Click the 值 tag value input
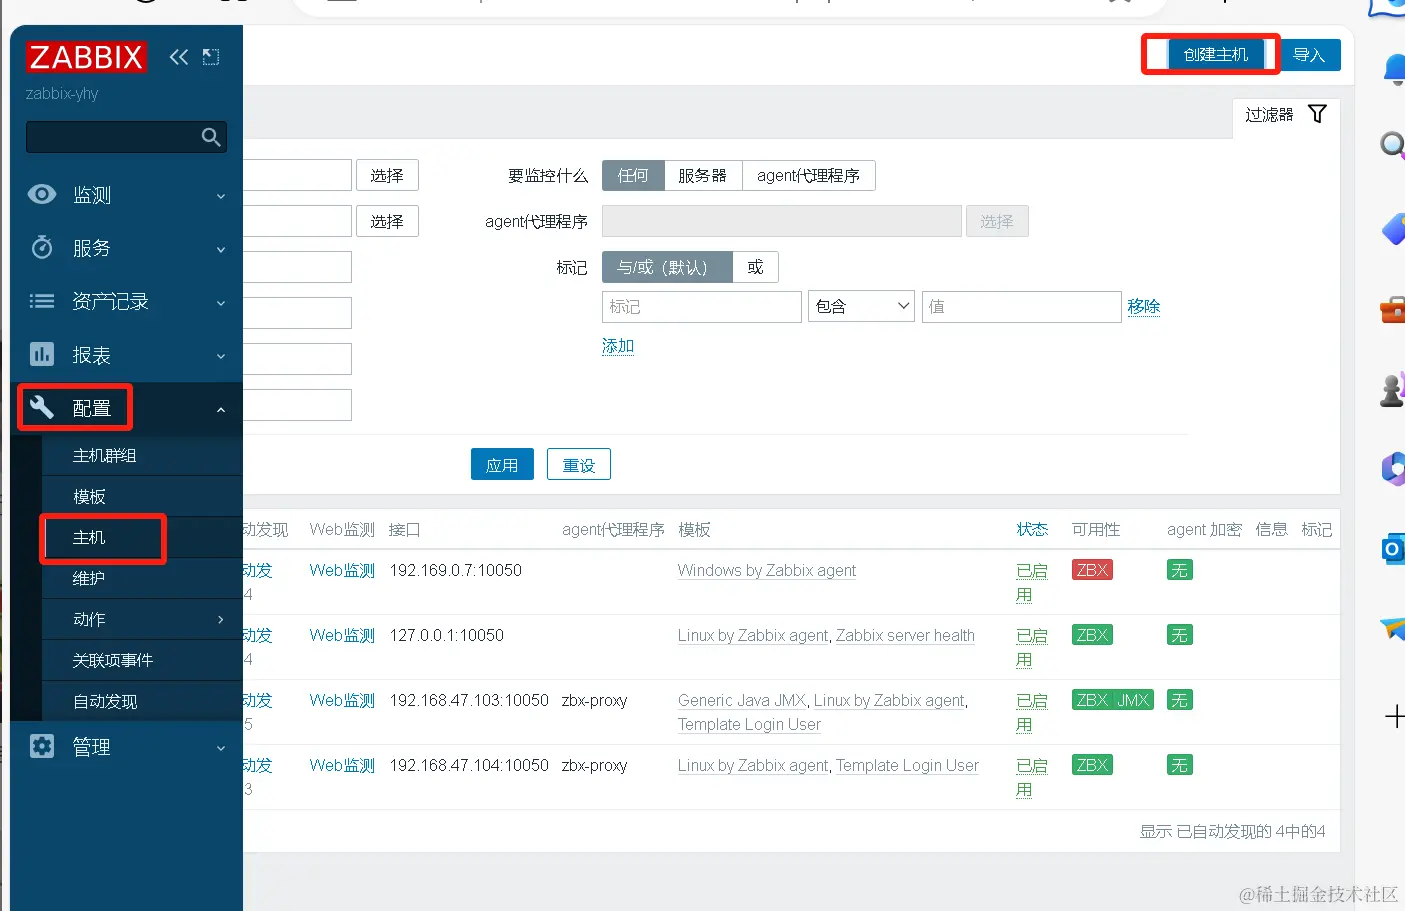This screenshot has height=911, width=1405. click(x=1021, y=306)
